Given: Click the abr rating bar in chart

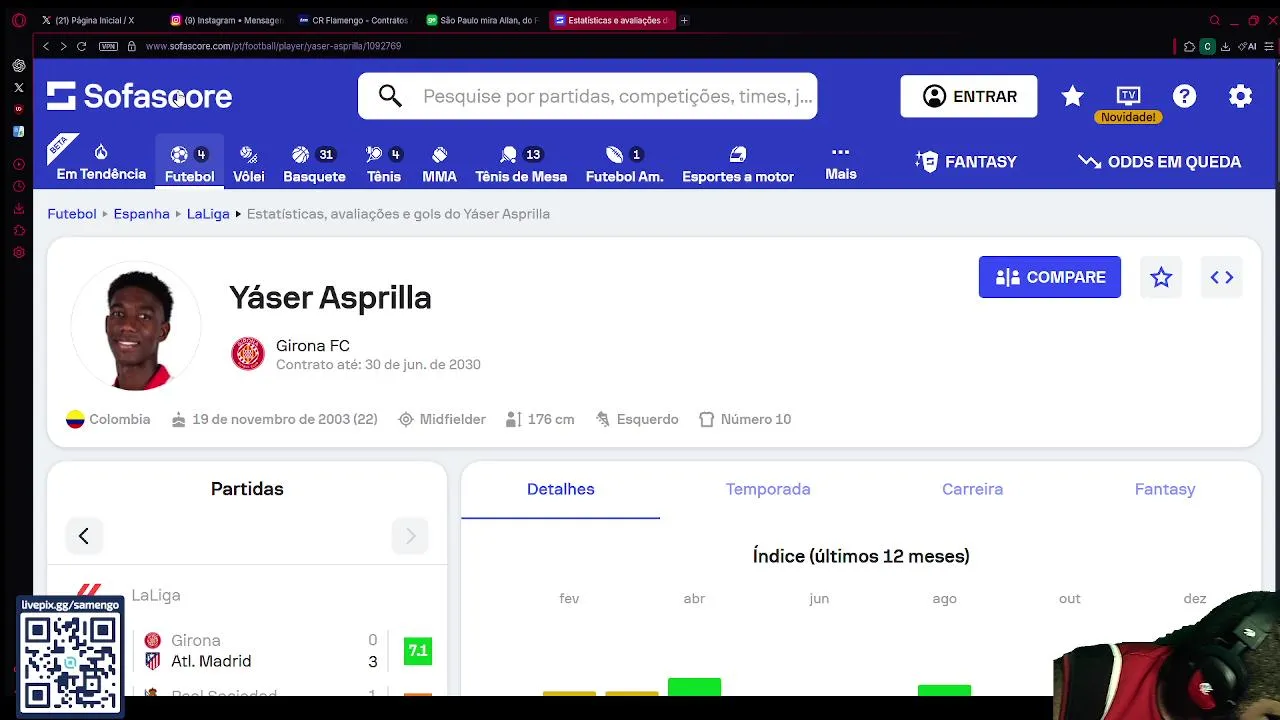Looking at the screenshot, I should [694, 687].
